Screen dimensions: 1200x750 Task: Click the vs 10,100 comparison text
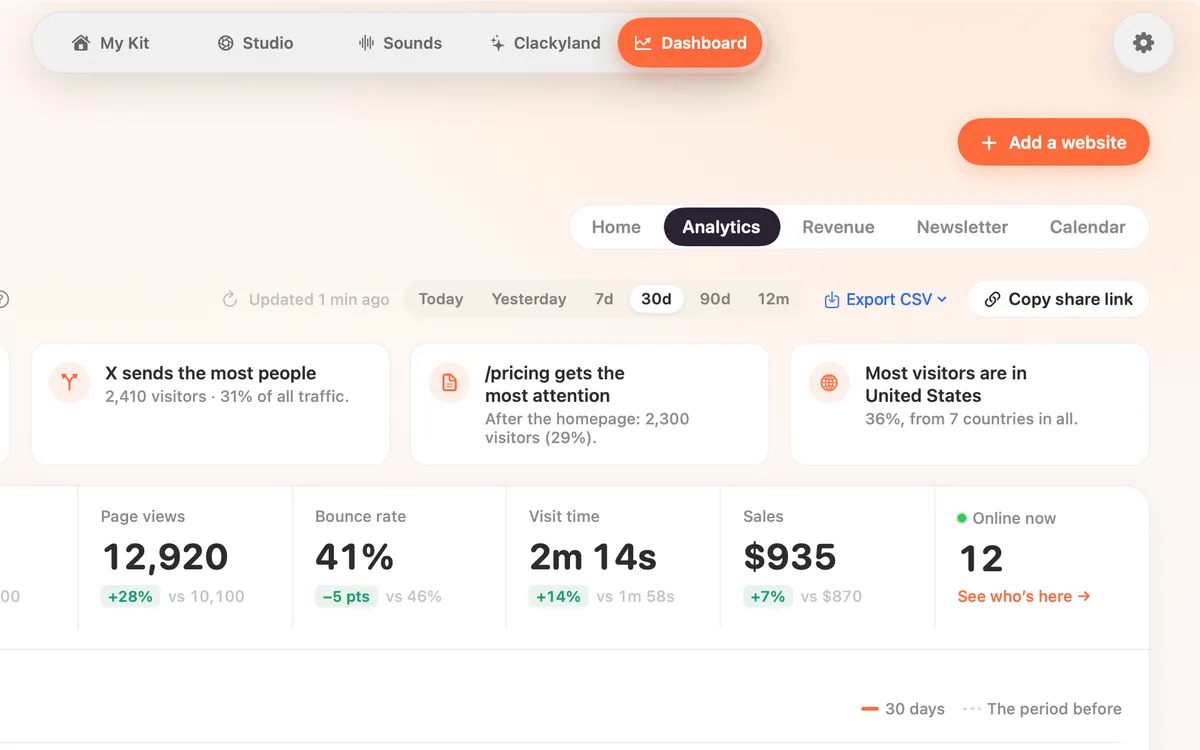206,596
